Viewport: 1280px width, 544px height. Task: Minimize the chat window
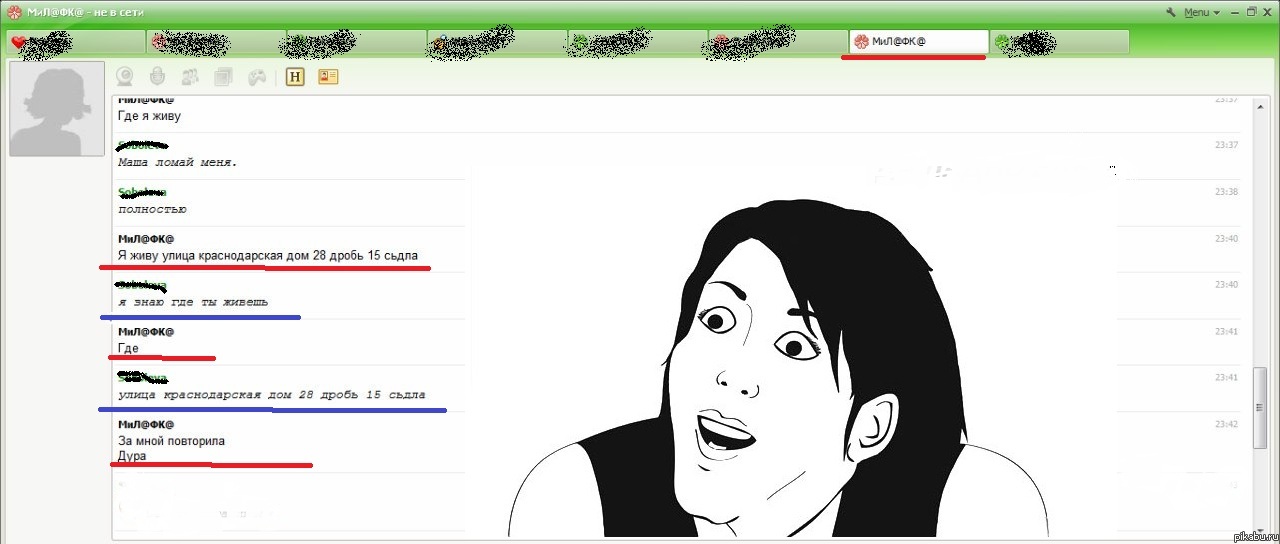[1234, 12]
